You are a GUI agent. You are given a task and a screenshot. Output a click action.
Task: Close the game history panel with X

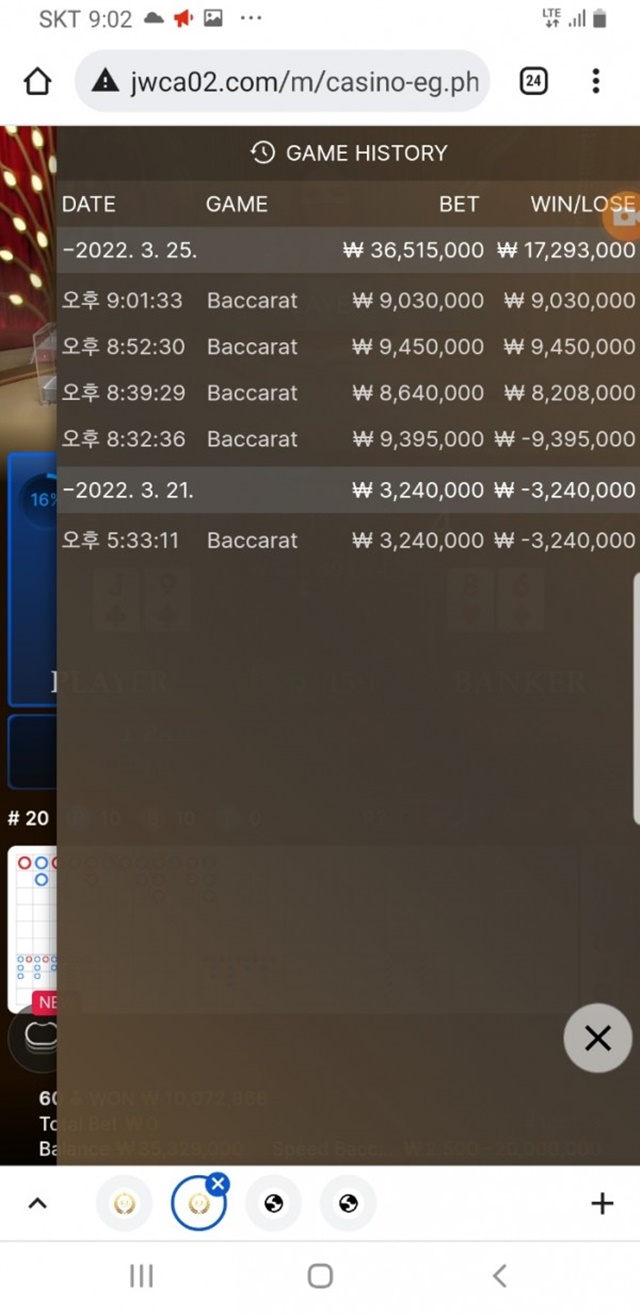pyautogui.click(x=597, y=1038)
